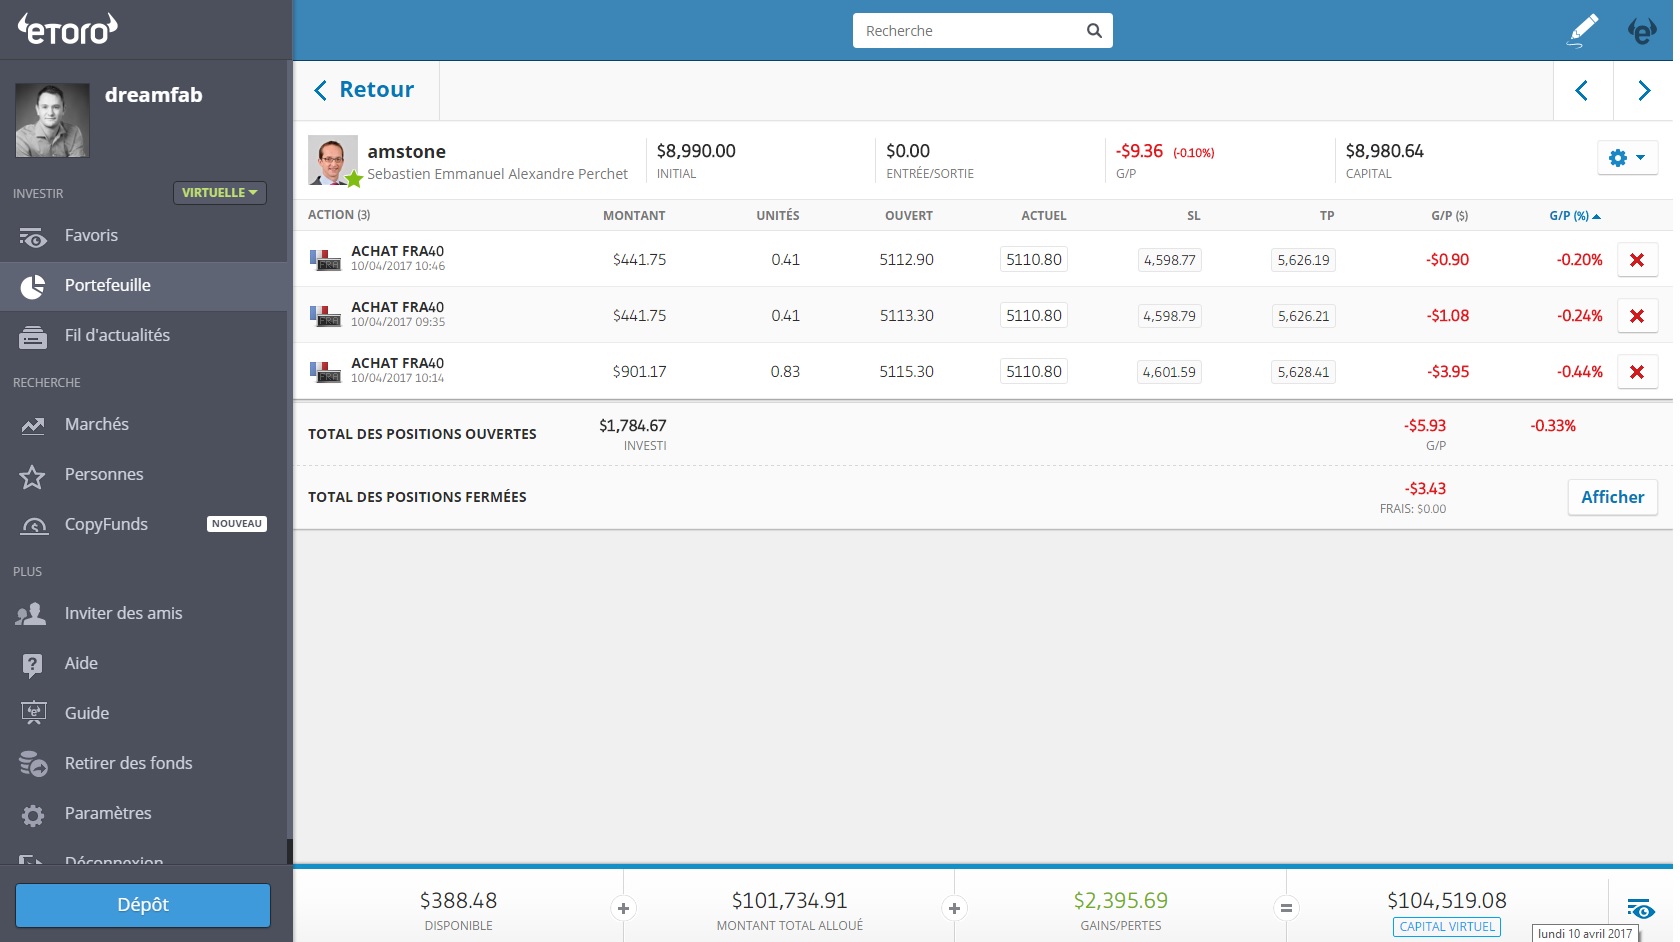Viewport: 1680px width, 942px height.
Task: Open CopyFunds from the sidebar
Action: click(x=106, y=525)
